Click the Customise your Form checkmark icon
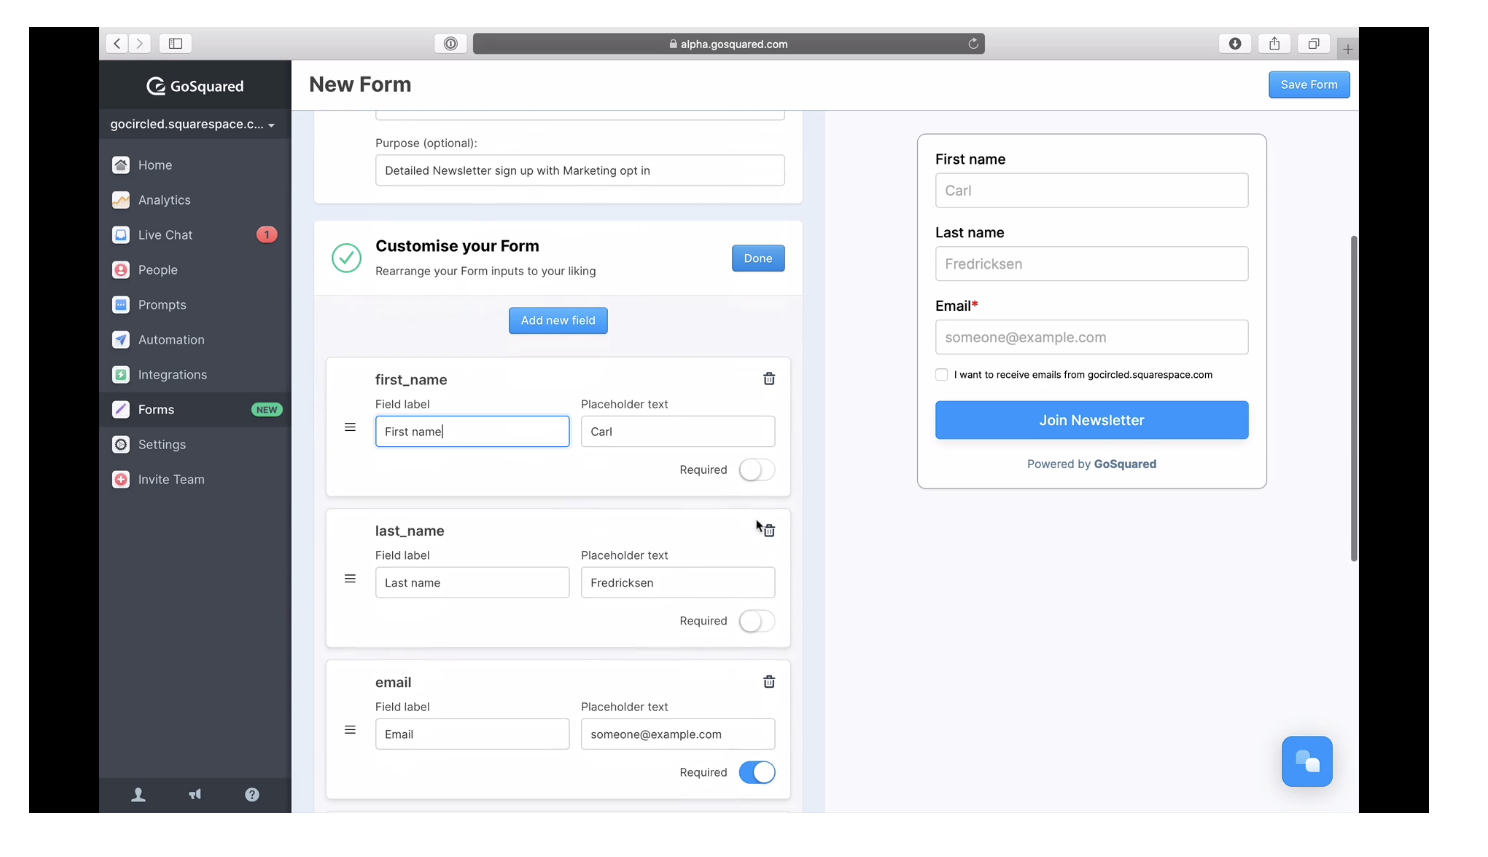The height and width of the screenshot is (857, 1488). (346, 258)
